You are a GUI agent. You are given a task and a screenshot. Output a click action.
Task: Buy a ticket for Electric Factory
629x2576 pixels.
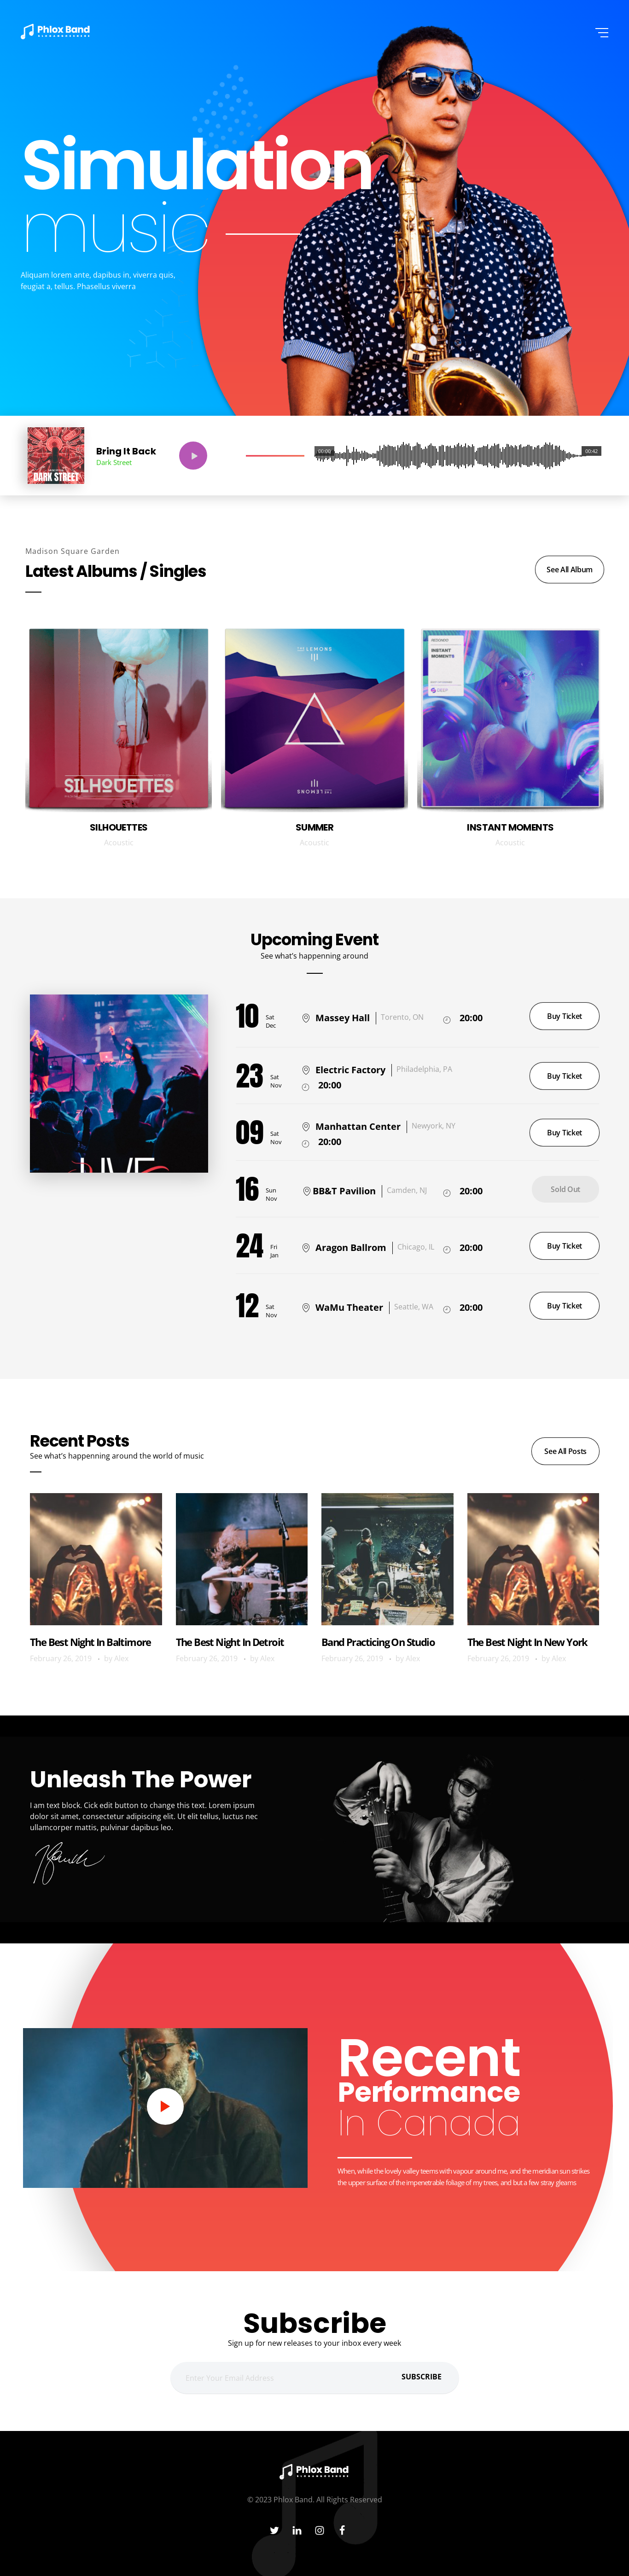pos(564,1076)
